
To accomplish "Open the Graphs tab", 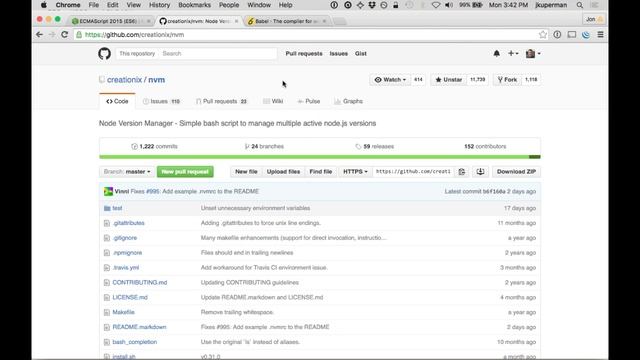I will [x=349, y=101].
